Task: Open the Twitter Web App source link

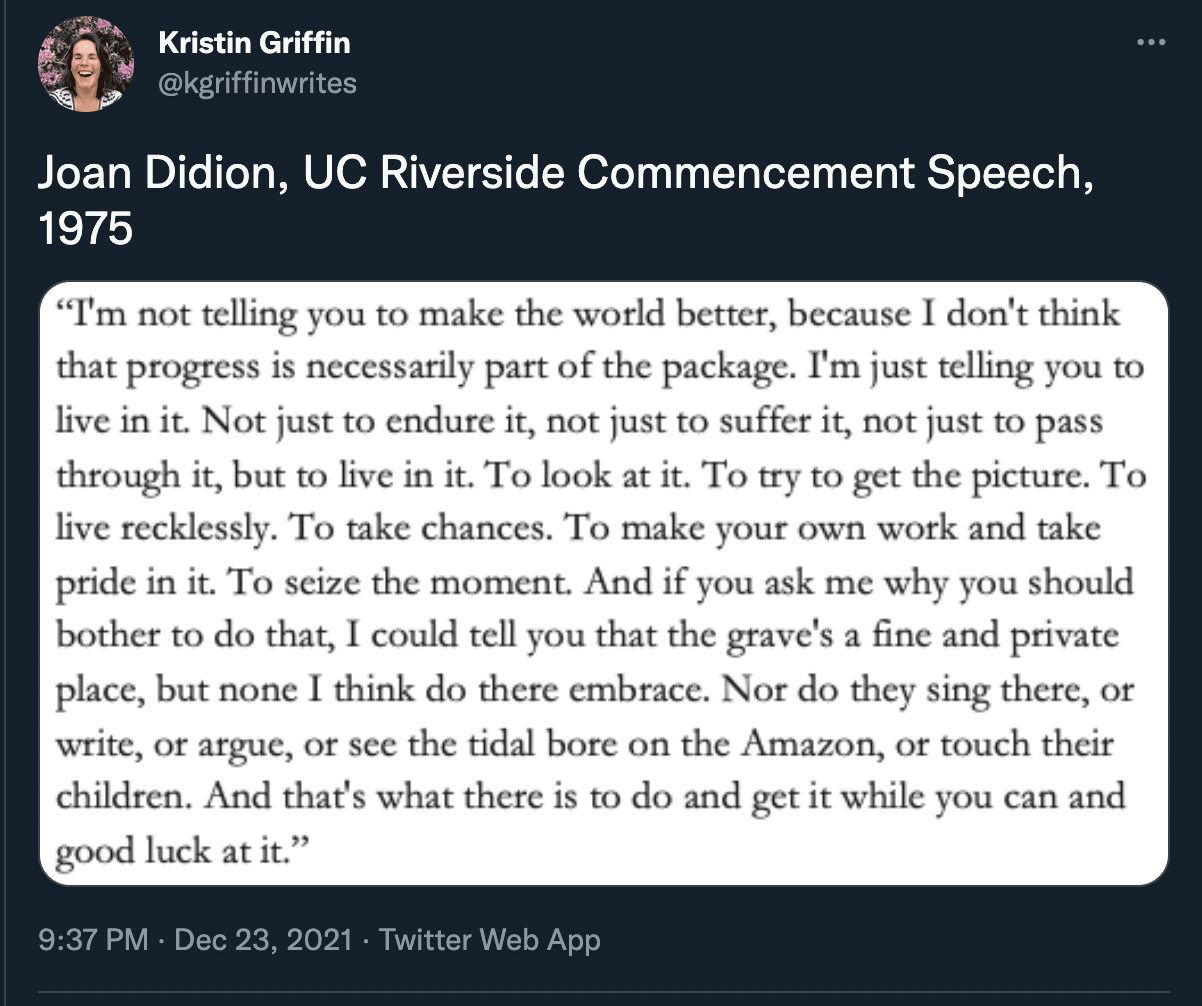Action: pyautogui.click(x=489, y=940)
